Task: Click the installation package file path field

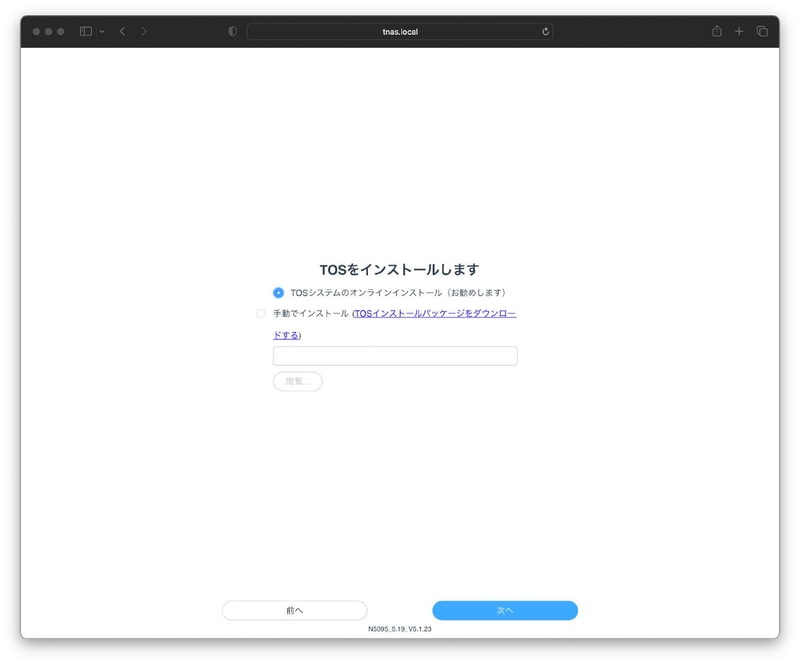Action: tap(395, 355)
